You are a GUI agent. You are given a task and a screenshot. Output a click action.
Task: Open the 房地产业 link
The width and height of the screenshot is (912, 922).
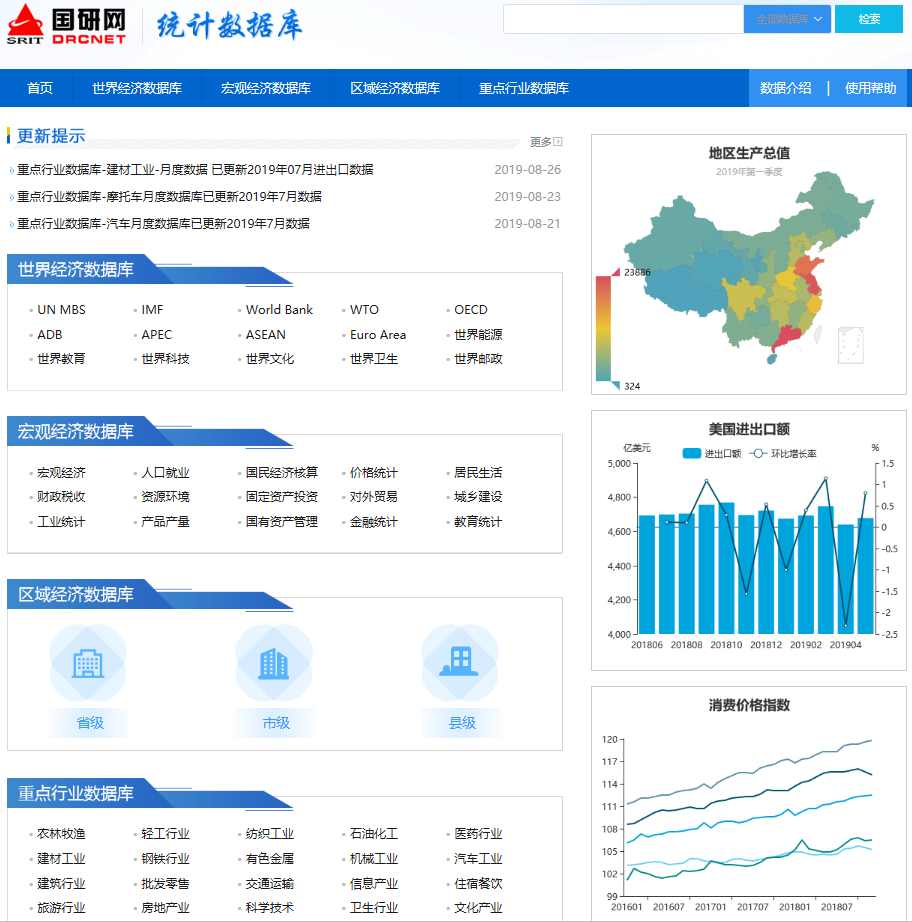165,907
